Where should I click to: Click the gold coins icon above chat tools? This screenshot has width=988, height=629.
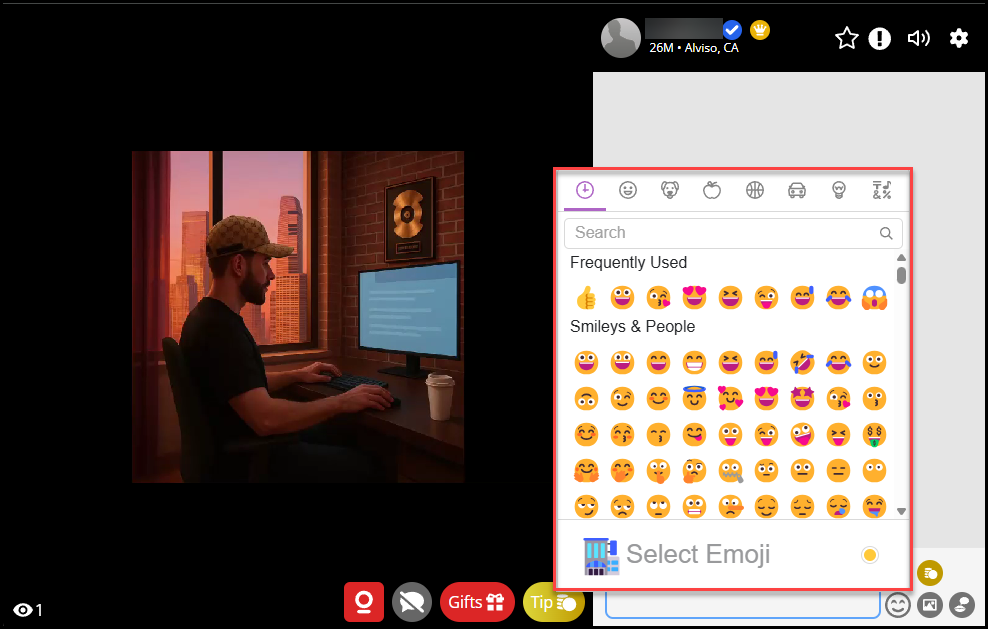930,574
